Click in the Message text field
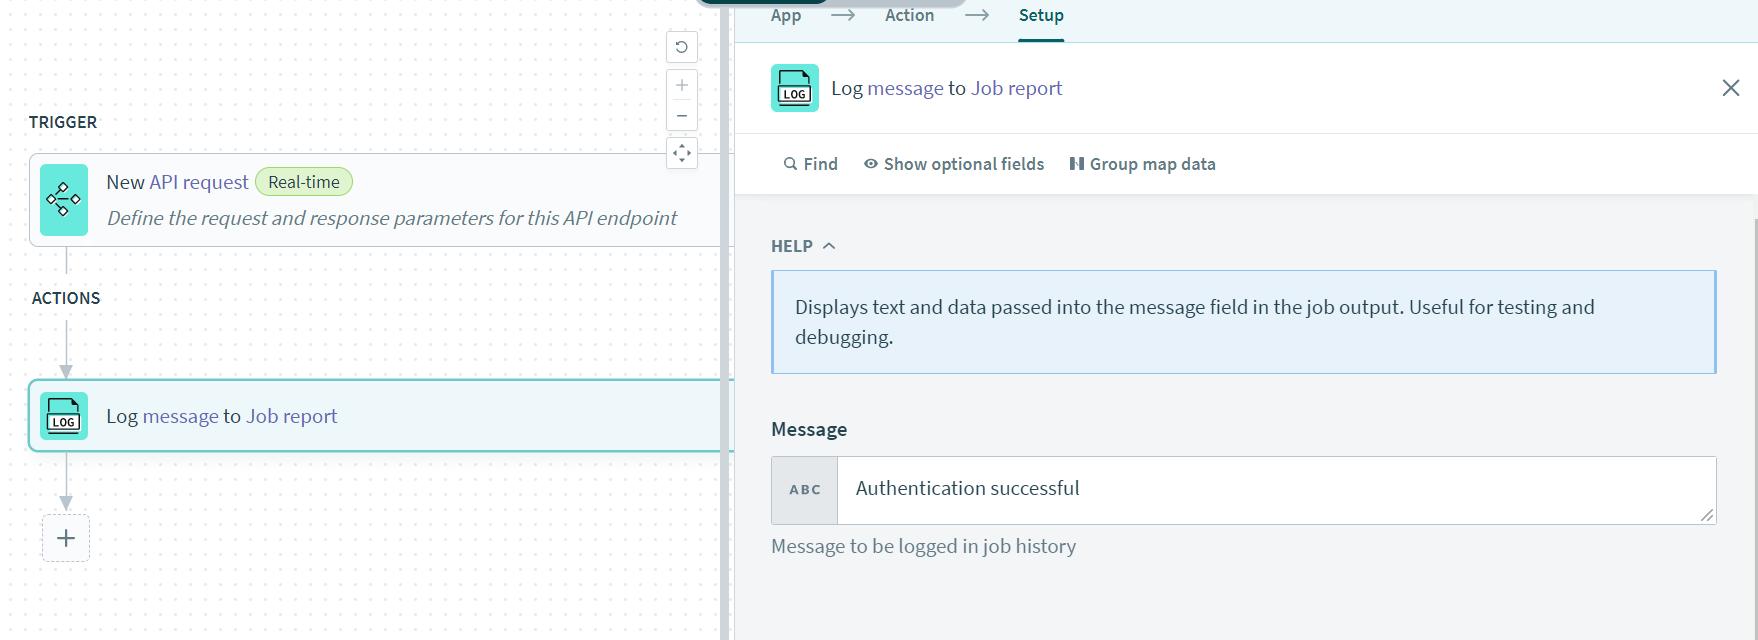This screenshot has width=1758, height=640. 1270,490
